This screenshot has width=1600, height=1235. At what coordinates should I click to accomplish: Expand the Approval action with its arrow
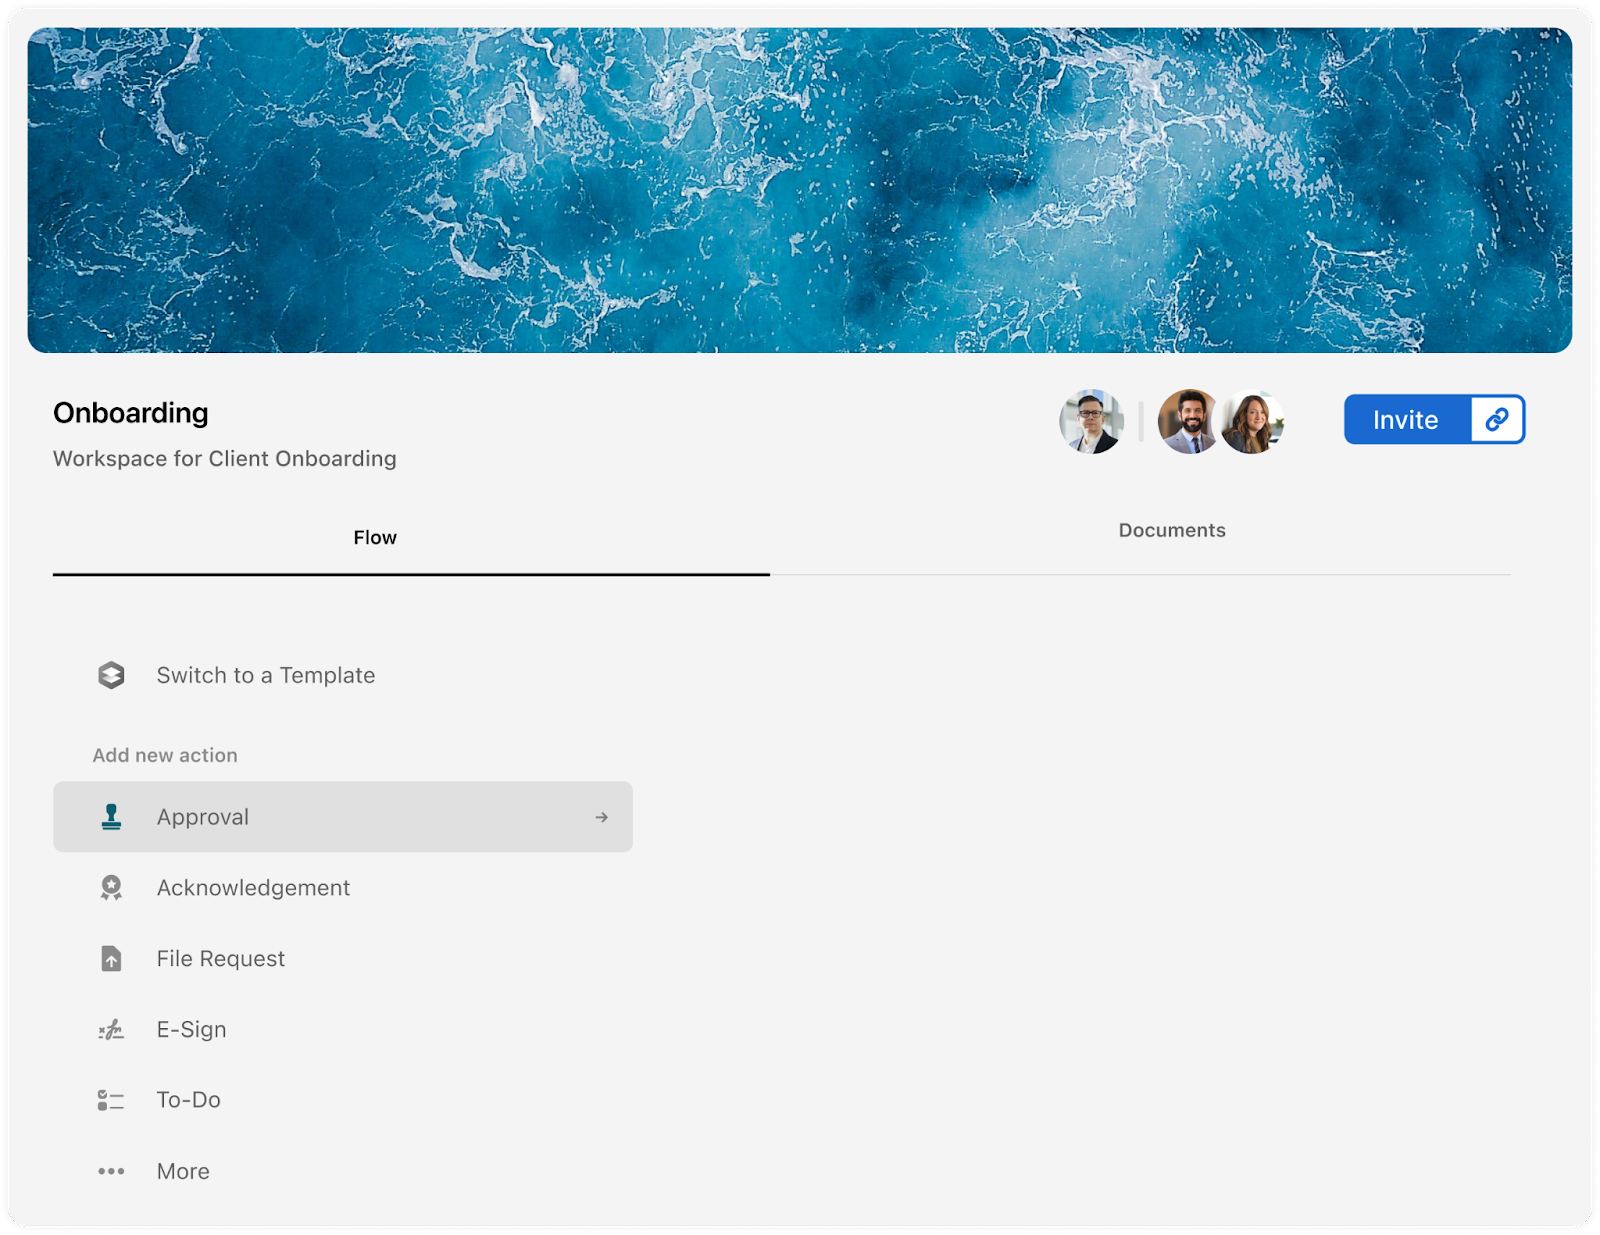[601, 816]
